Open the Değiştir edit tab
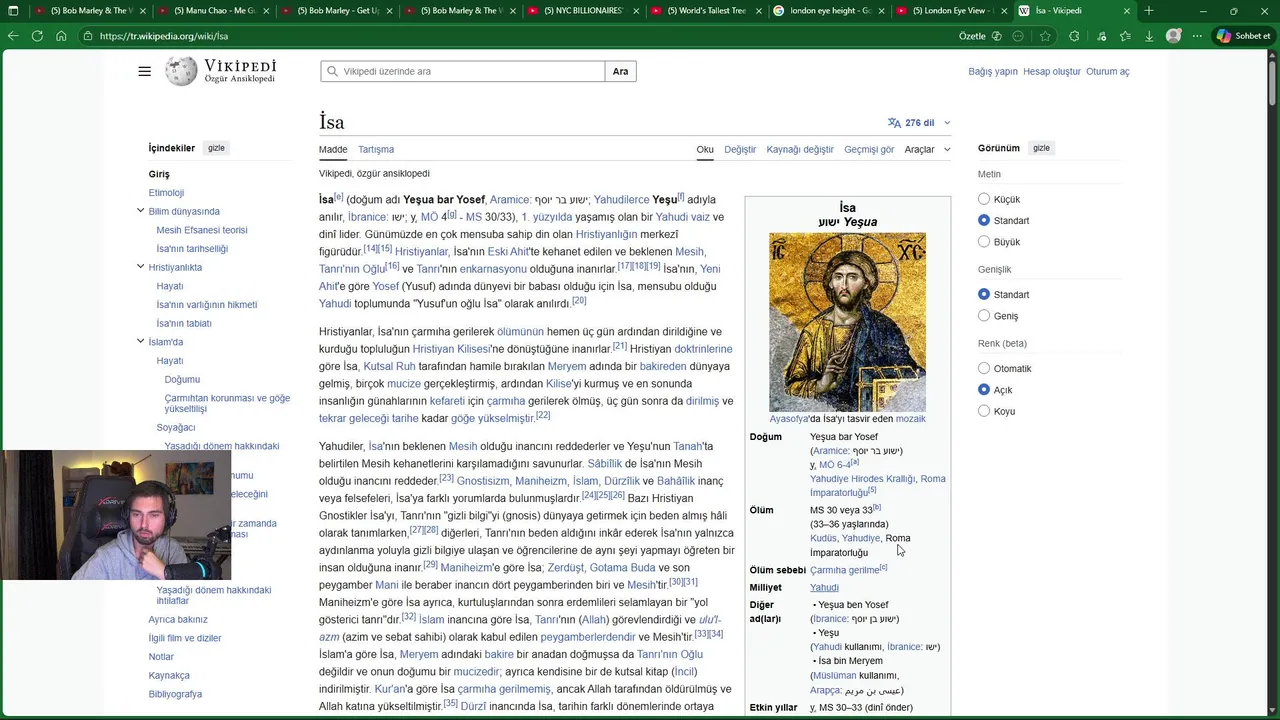This screenshot has width=1280, height=720. [740, 149]
